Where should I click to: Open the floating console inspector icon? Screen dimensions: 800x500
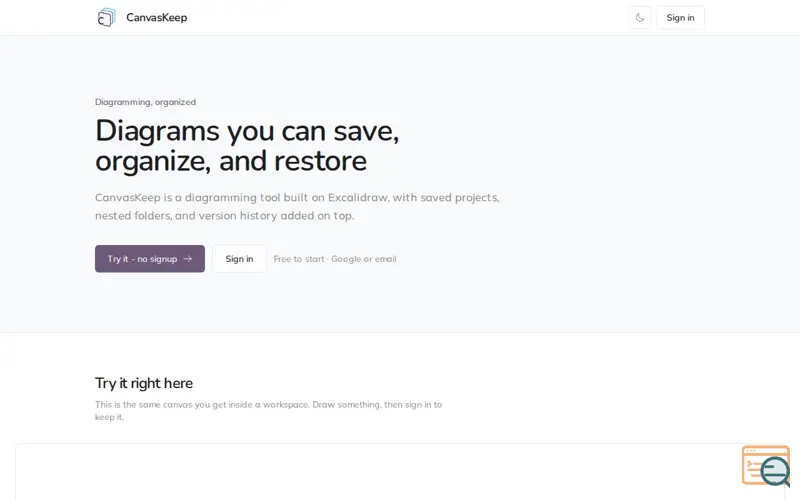coord(766,466)
